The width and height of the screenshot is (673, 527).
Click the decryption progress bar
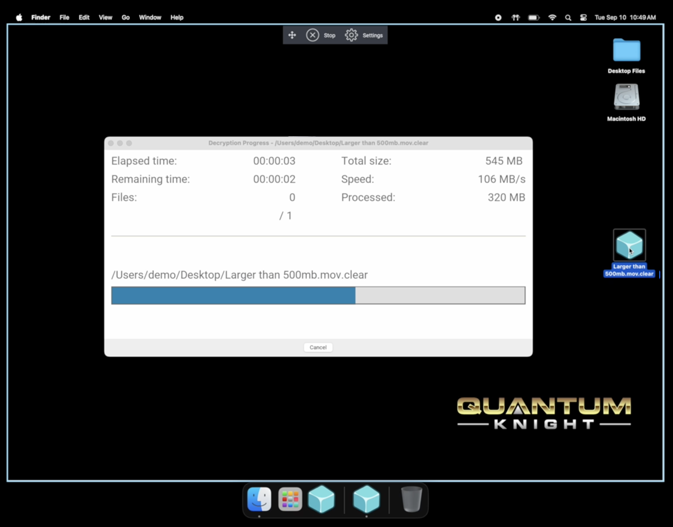click(x=318, y=295)
